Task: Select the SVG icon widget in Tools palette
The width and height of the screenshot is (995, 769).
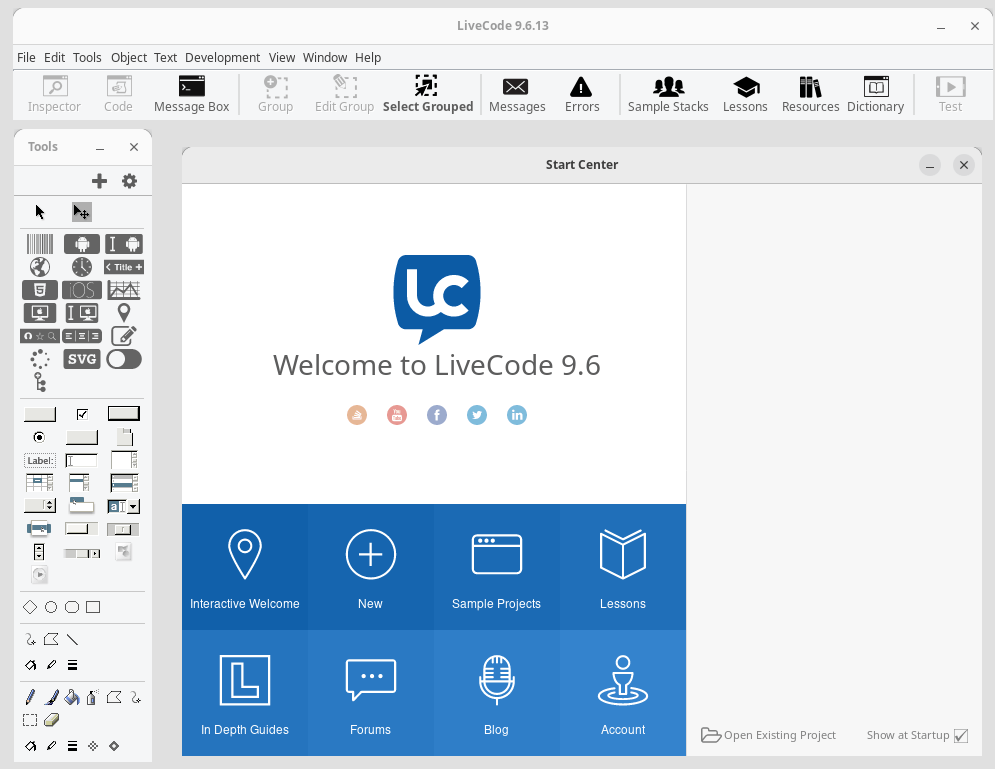Action: point(82,359)
